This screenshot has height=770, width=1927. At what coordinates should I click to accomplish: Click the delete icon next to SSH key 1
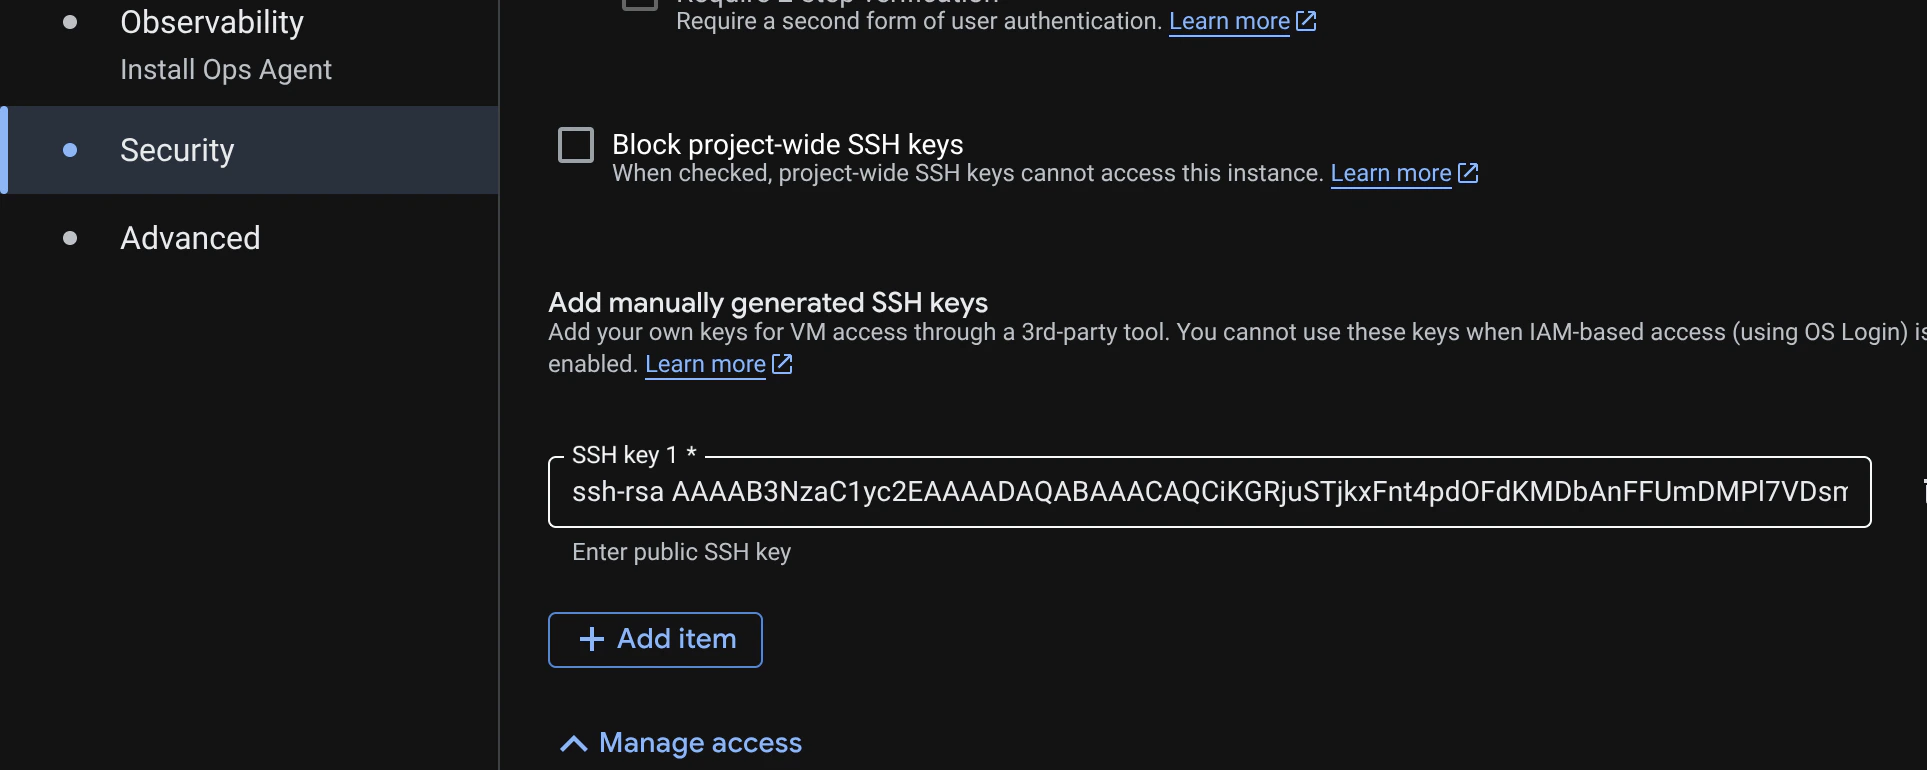click(1920, 492)
